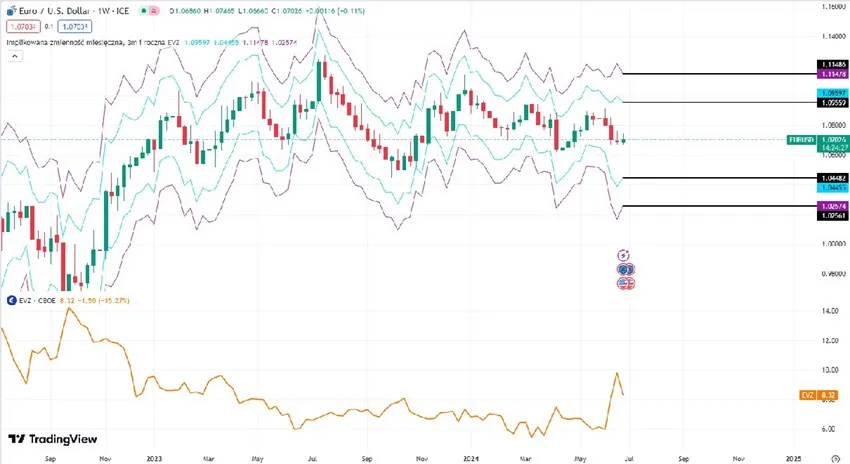
Task: Select the horizontal line at level 1.04482
Action: point(719,177)
